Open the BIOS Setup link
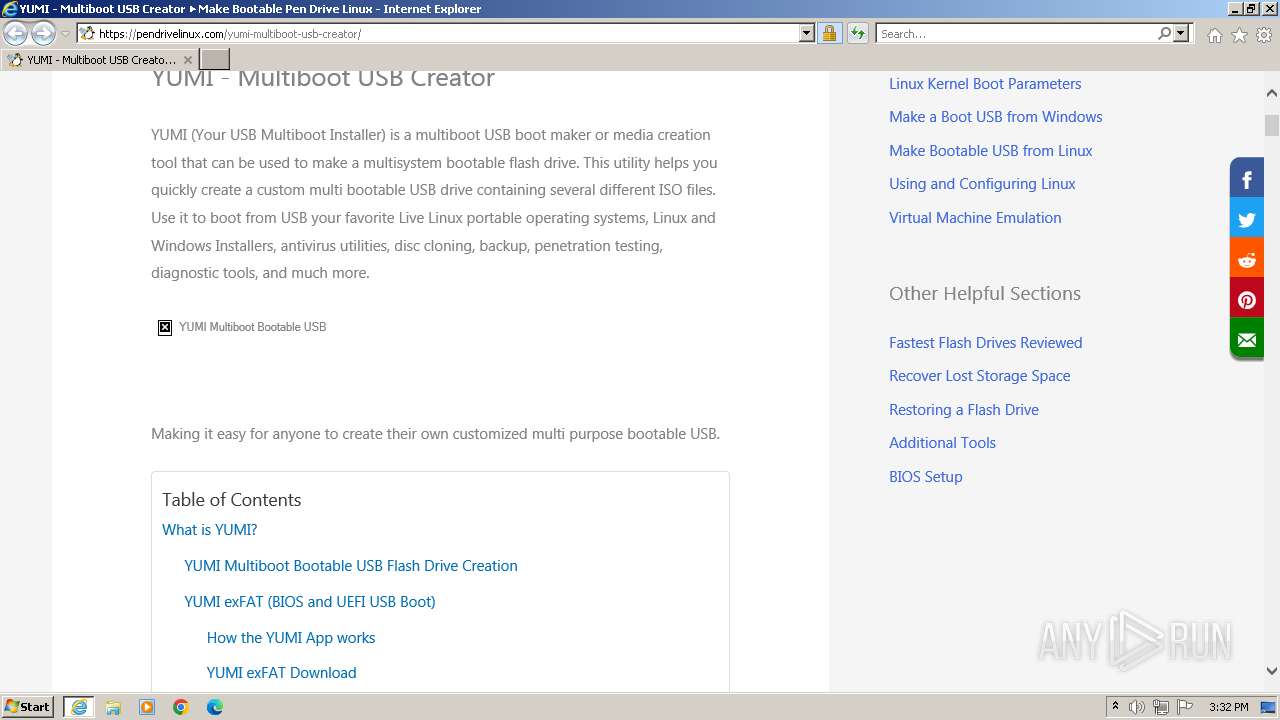1280x720 pixels. point(925,477)
